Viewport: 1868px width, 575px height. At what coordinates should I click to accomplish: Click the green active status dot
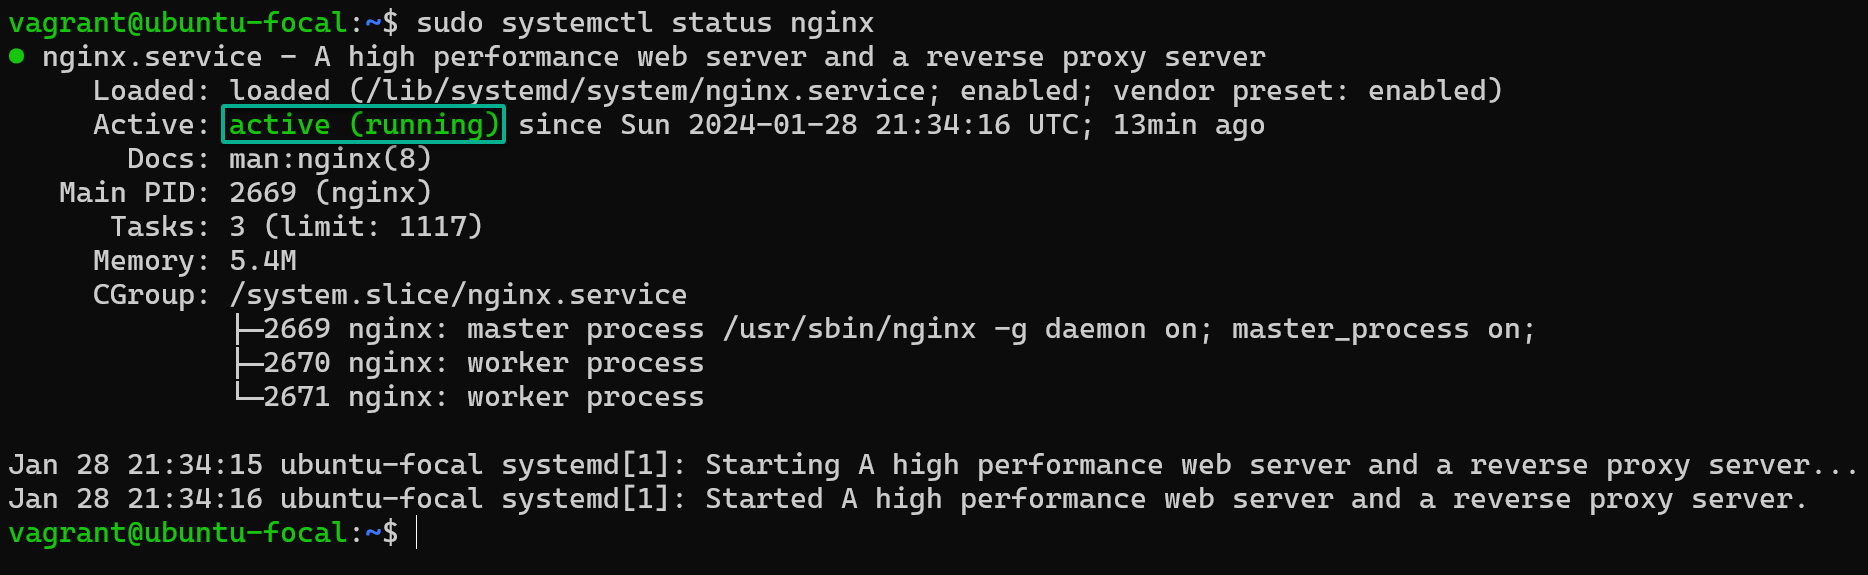tap(16, 56)
